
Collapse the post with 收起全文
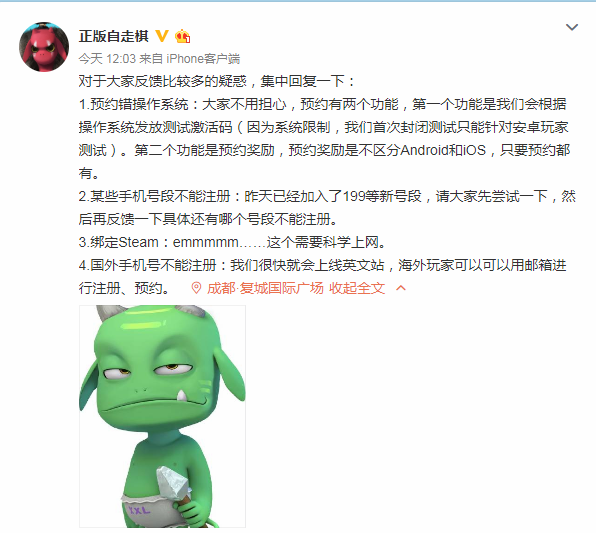[357, 288]
